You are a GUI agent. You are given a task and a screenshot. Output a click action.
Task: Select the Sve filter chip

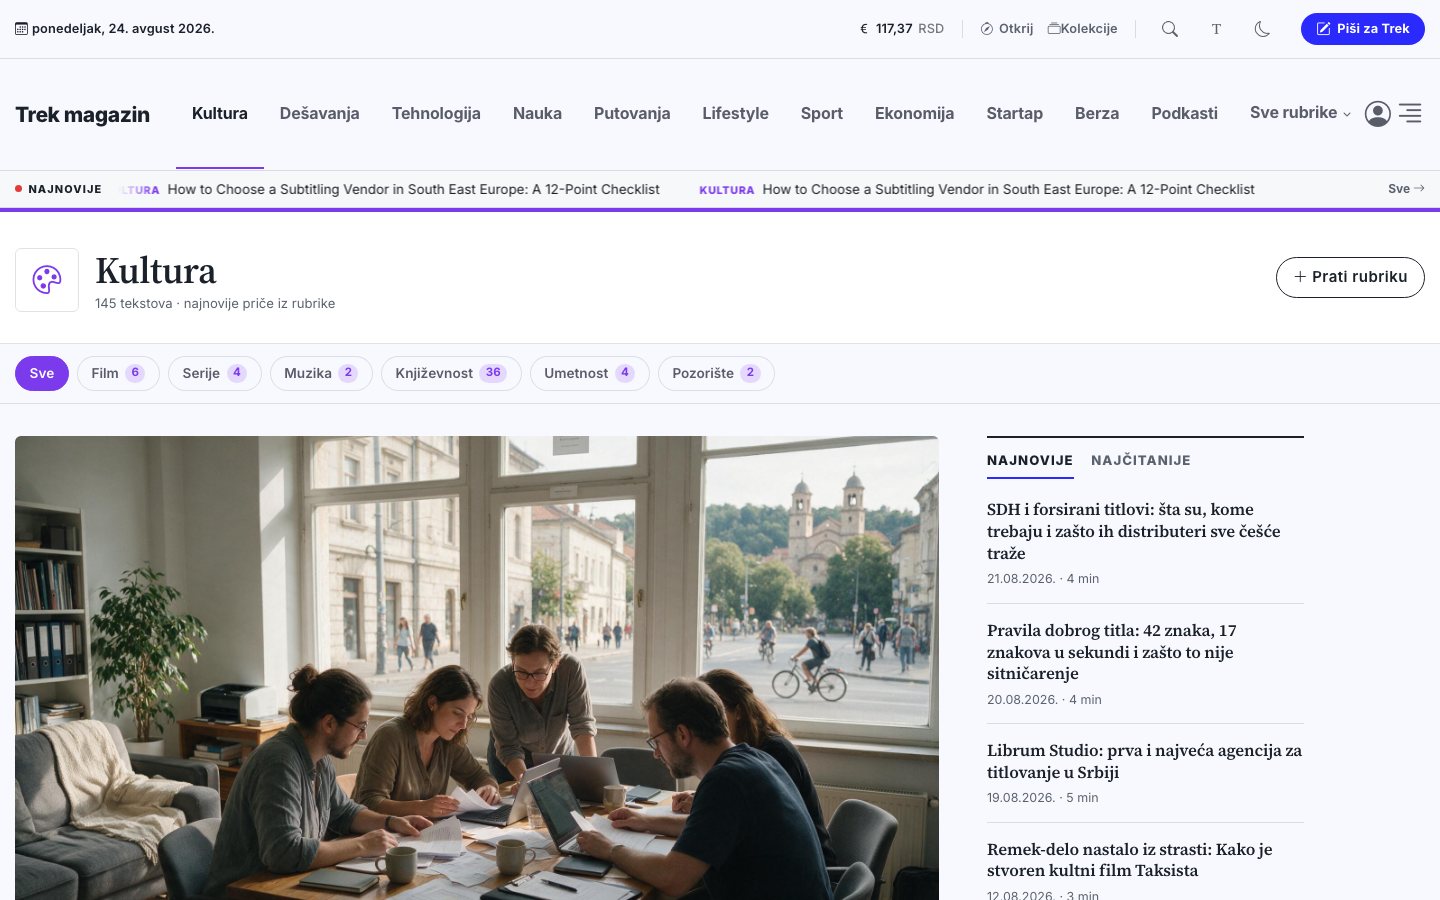point(42,373)
